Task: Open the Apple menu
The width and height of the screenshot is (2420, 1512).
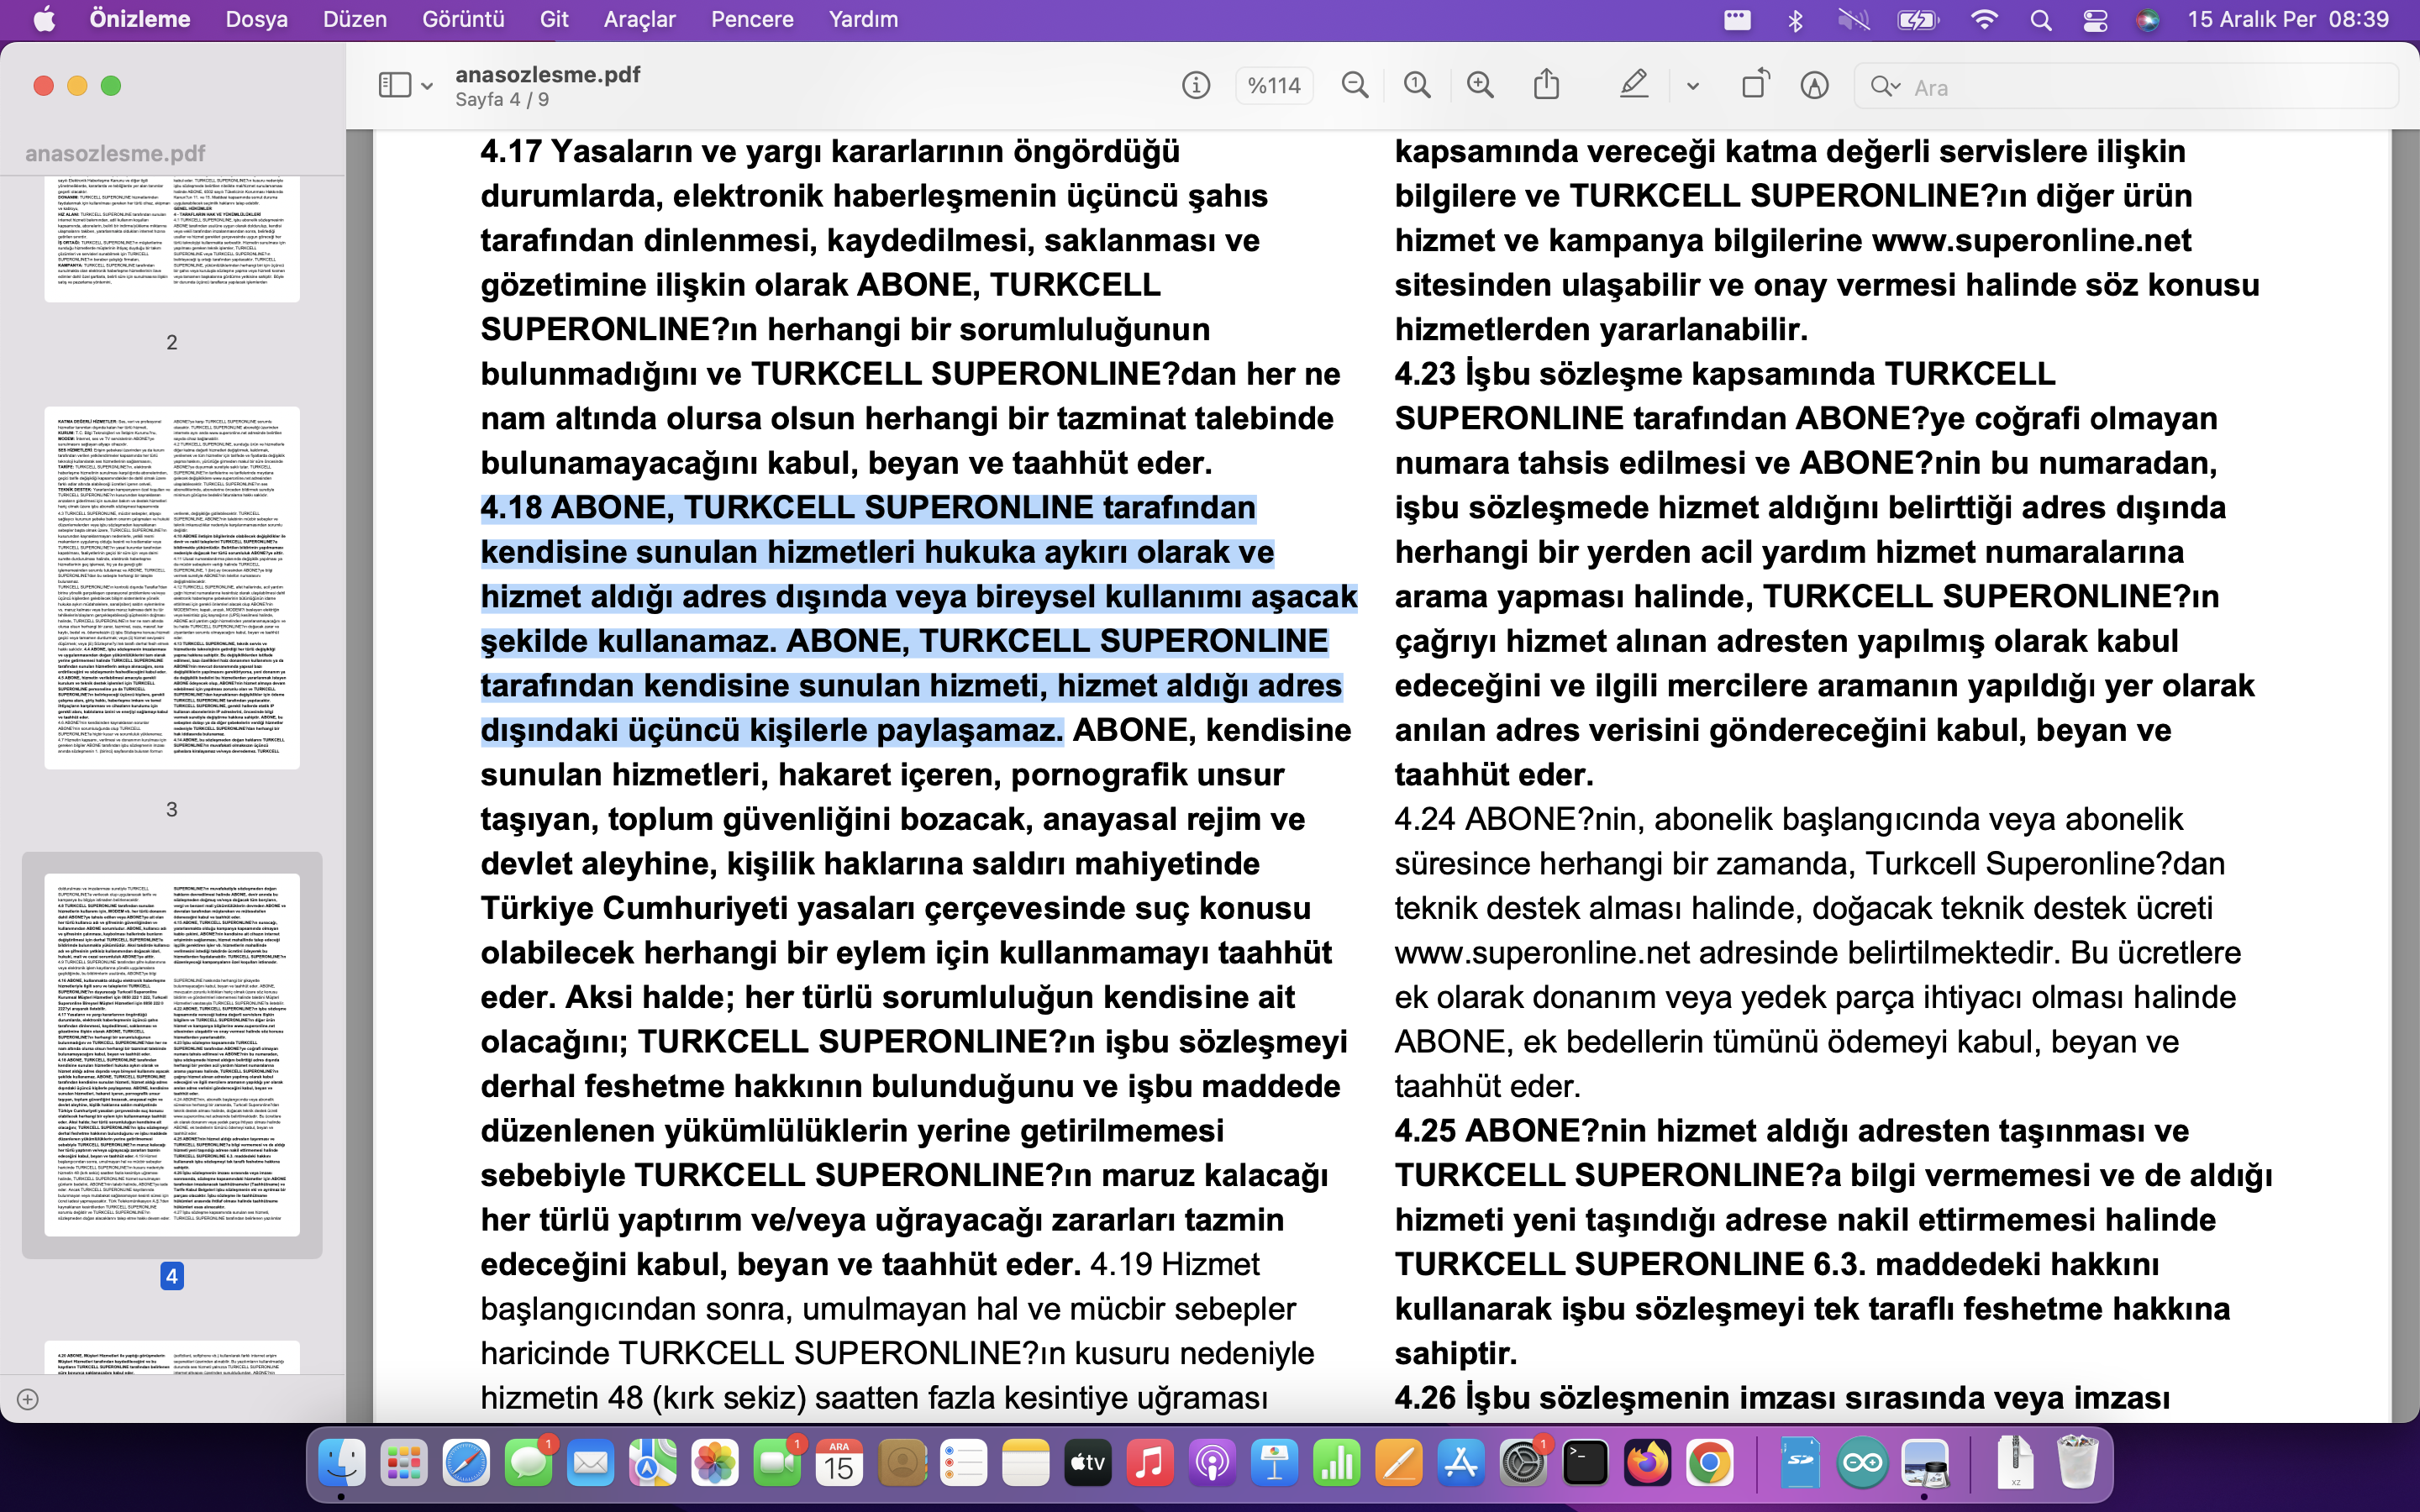Action: pos(44,20)
